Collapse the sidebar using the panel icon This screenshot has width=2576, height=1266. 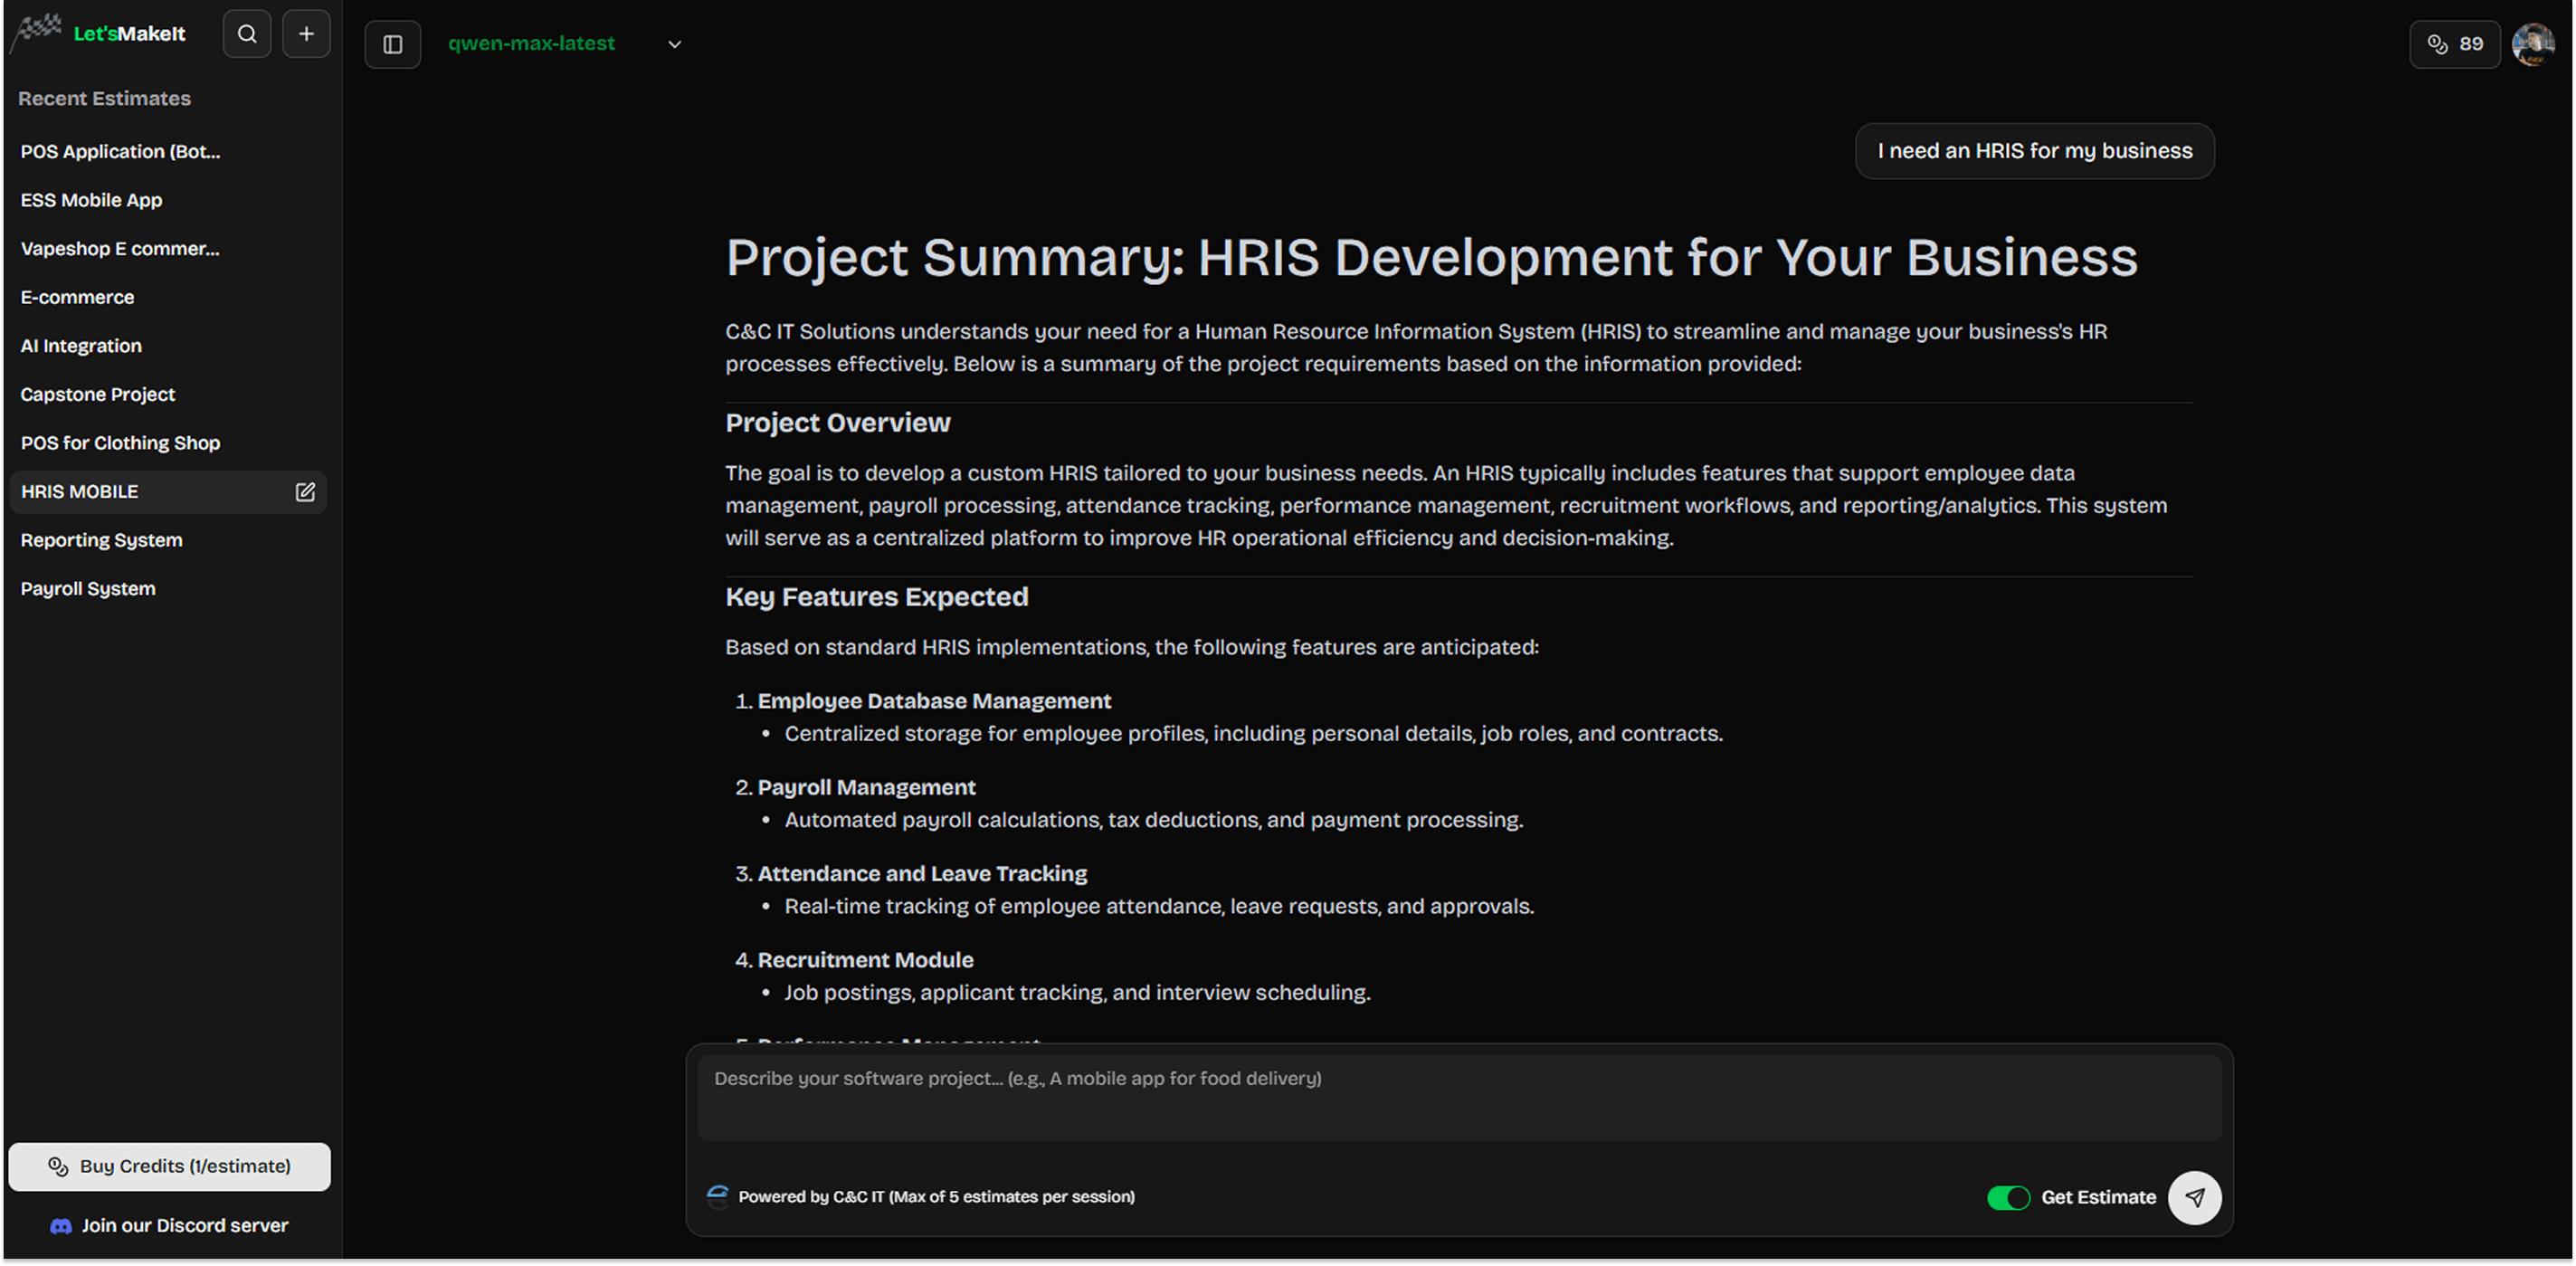(392, 44)
